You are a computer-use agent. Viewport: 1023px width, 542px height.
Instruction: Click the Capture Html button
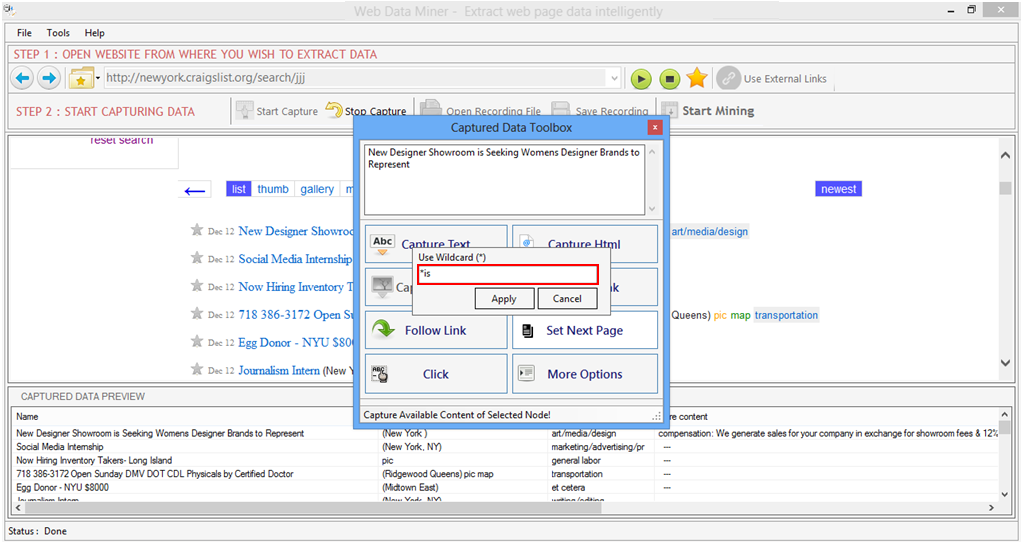pos(585,244)
